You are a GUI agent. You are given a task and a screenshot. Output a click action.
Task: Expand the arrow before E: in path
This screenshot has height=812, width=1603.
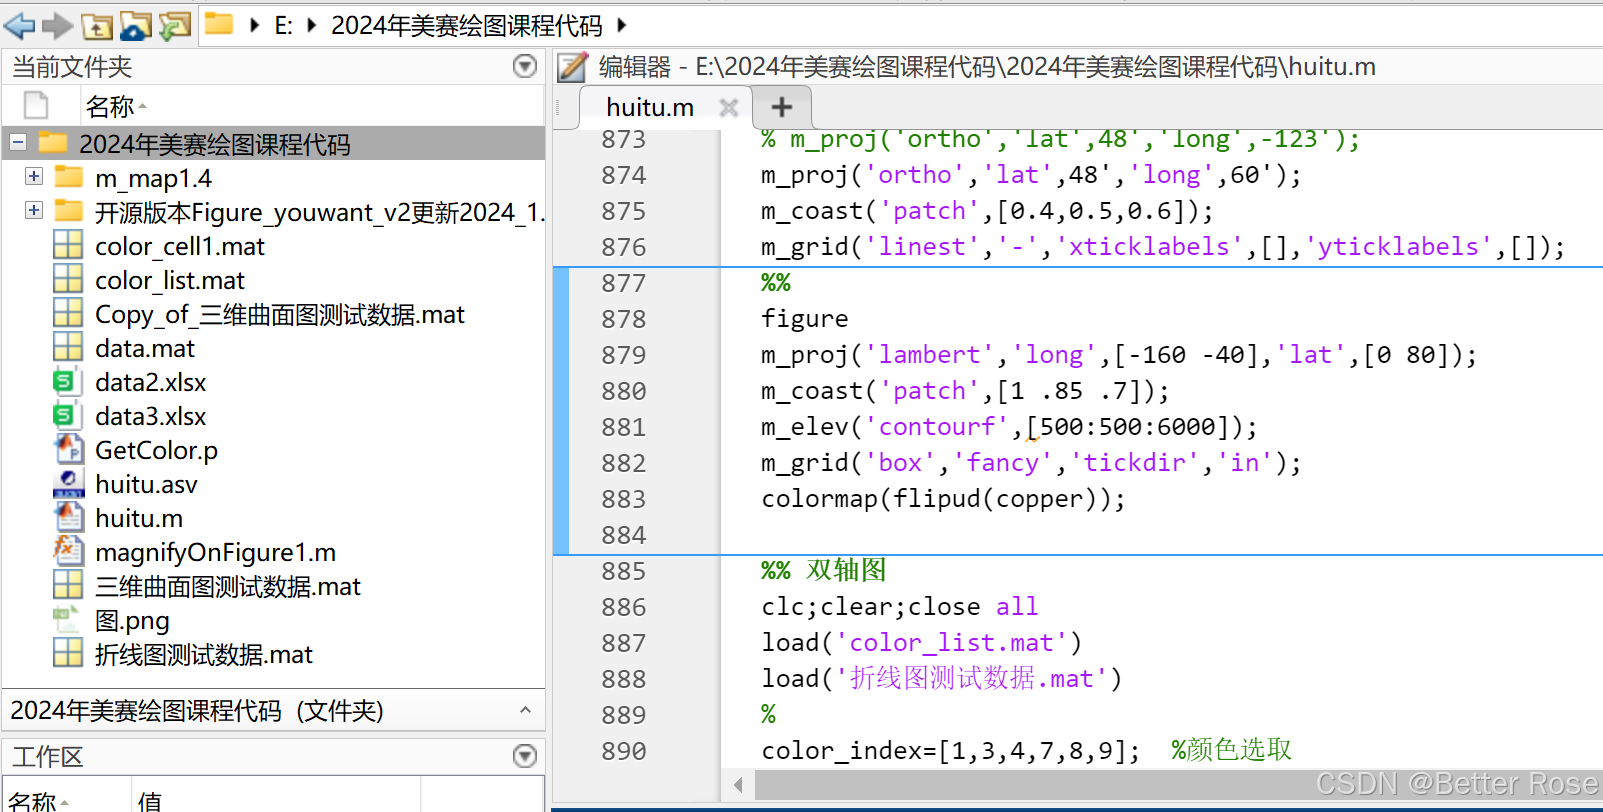pos(255,25)
